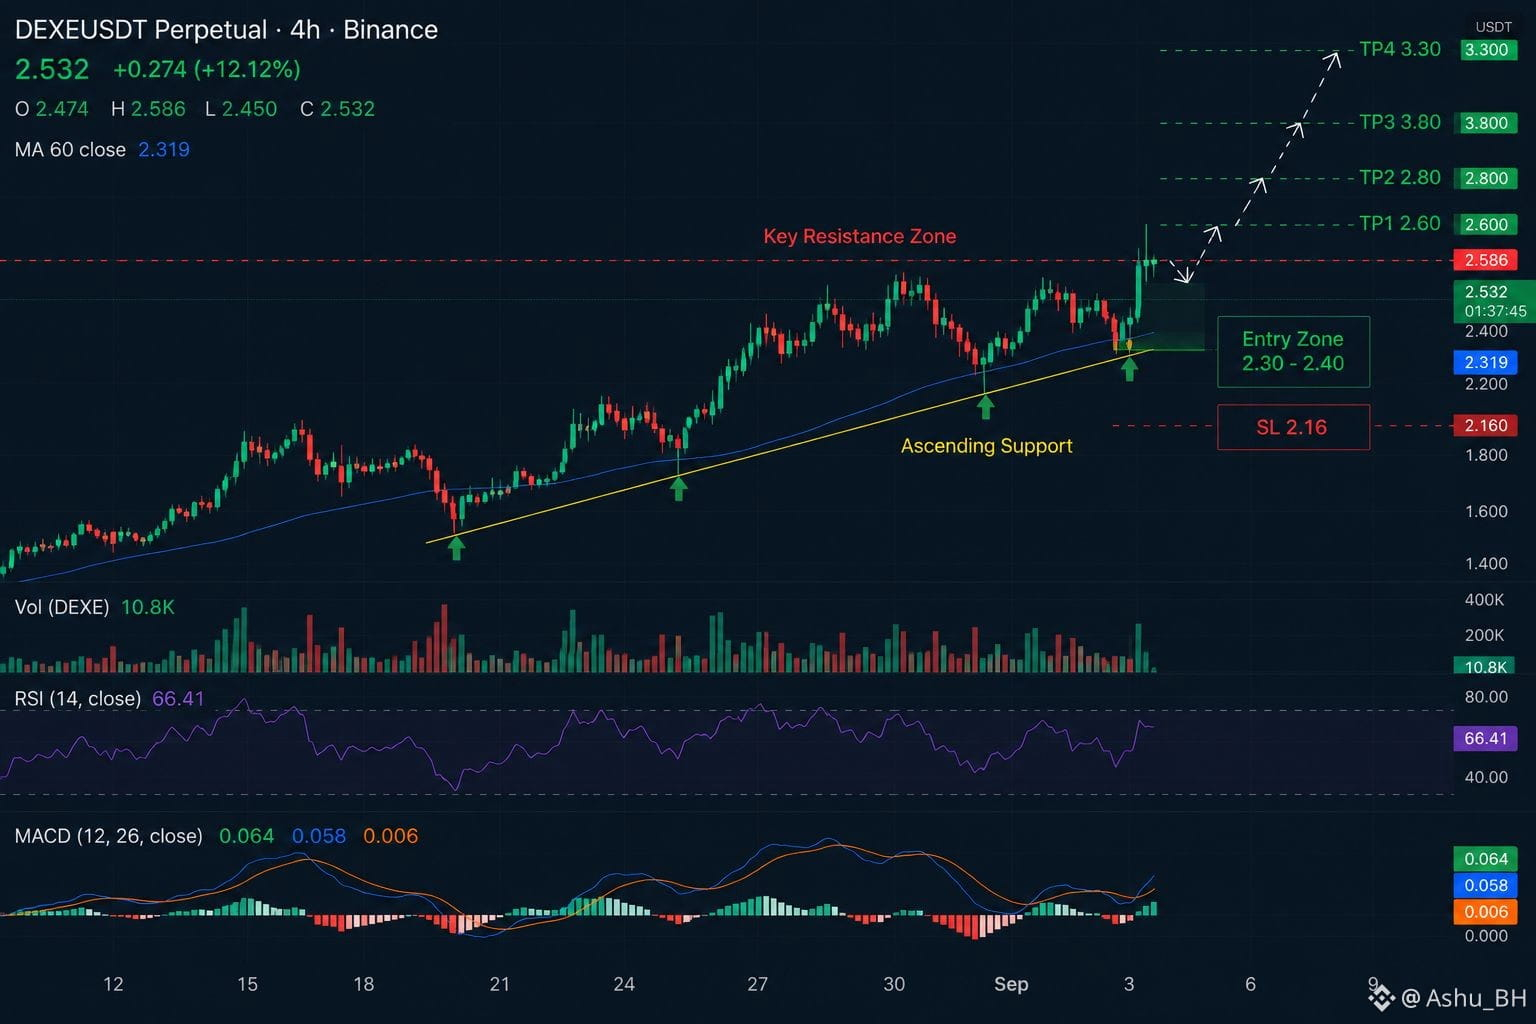Click the date label 18 on the time axis
The image size is (1536, 1024).
point(364,984)
